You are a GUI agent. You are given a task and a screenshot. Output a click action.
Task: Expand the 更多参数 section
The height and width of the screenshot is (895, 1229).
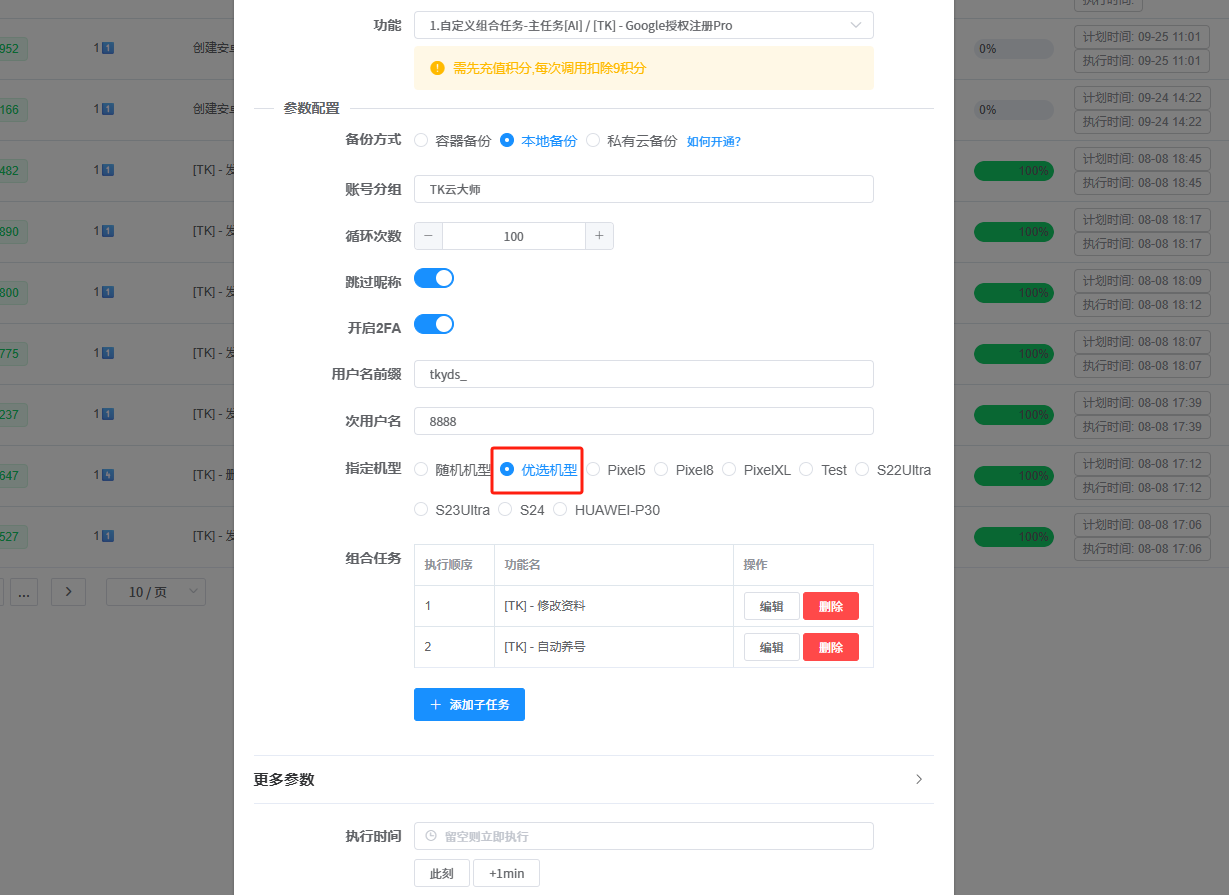click(x=285, y=778)
